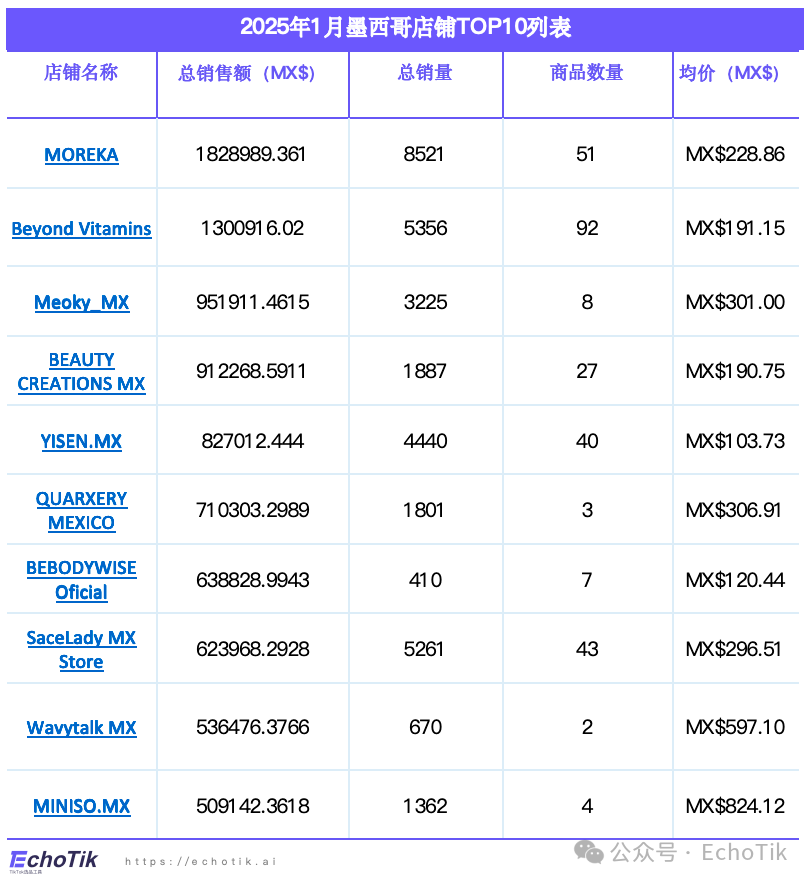Screen dimensions: 812x884
Task: Open the BEAUTY CREATIONS MX store link
Action: (81, 372)
